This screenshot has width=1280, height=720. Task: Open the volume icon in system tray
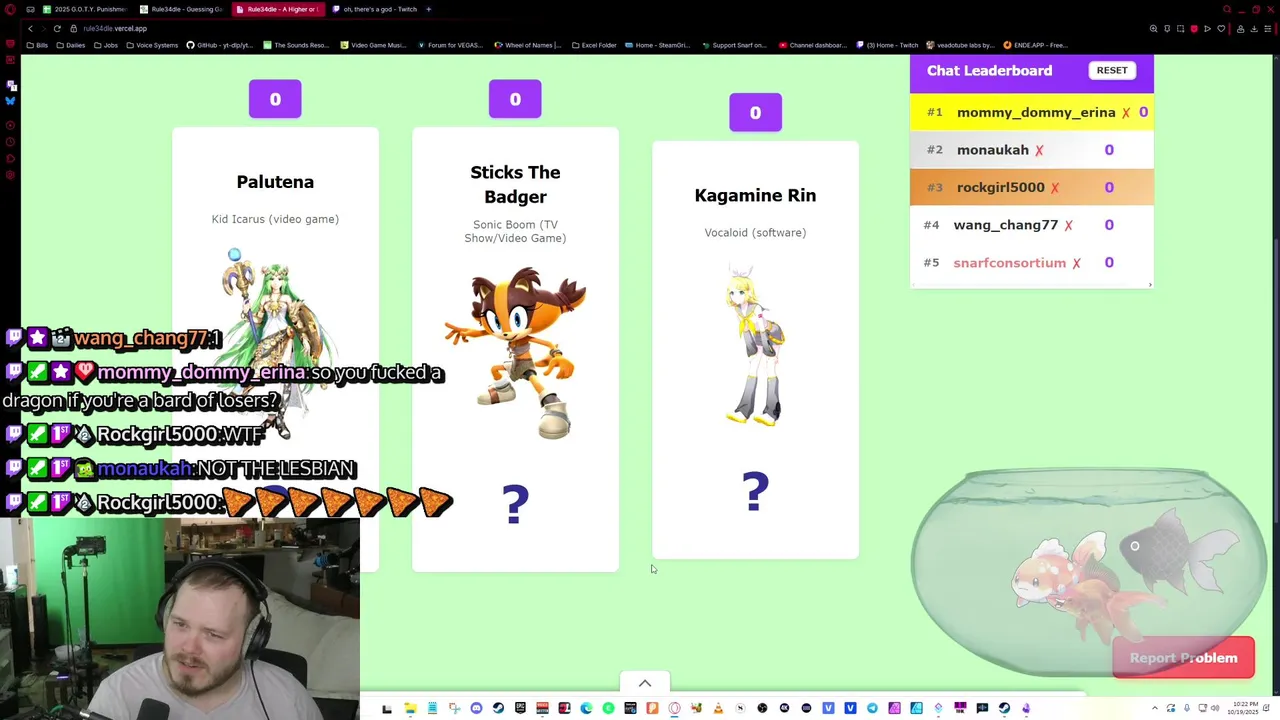[x=1215, y=708]
